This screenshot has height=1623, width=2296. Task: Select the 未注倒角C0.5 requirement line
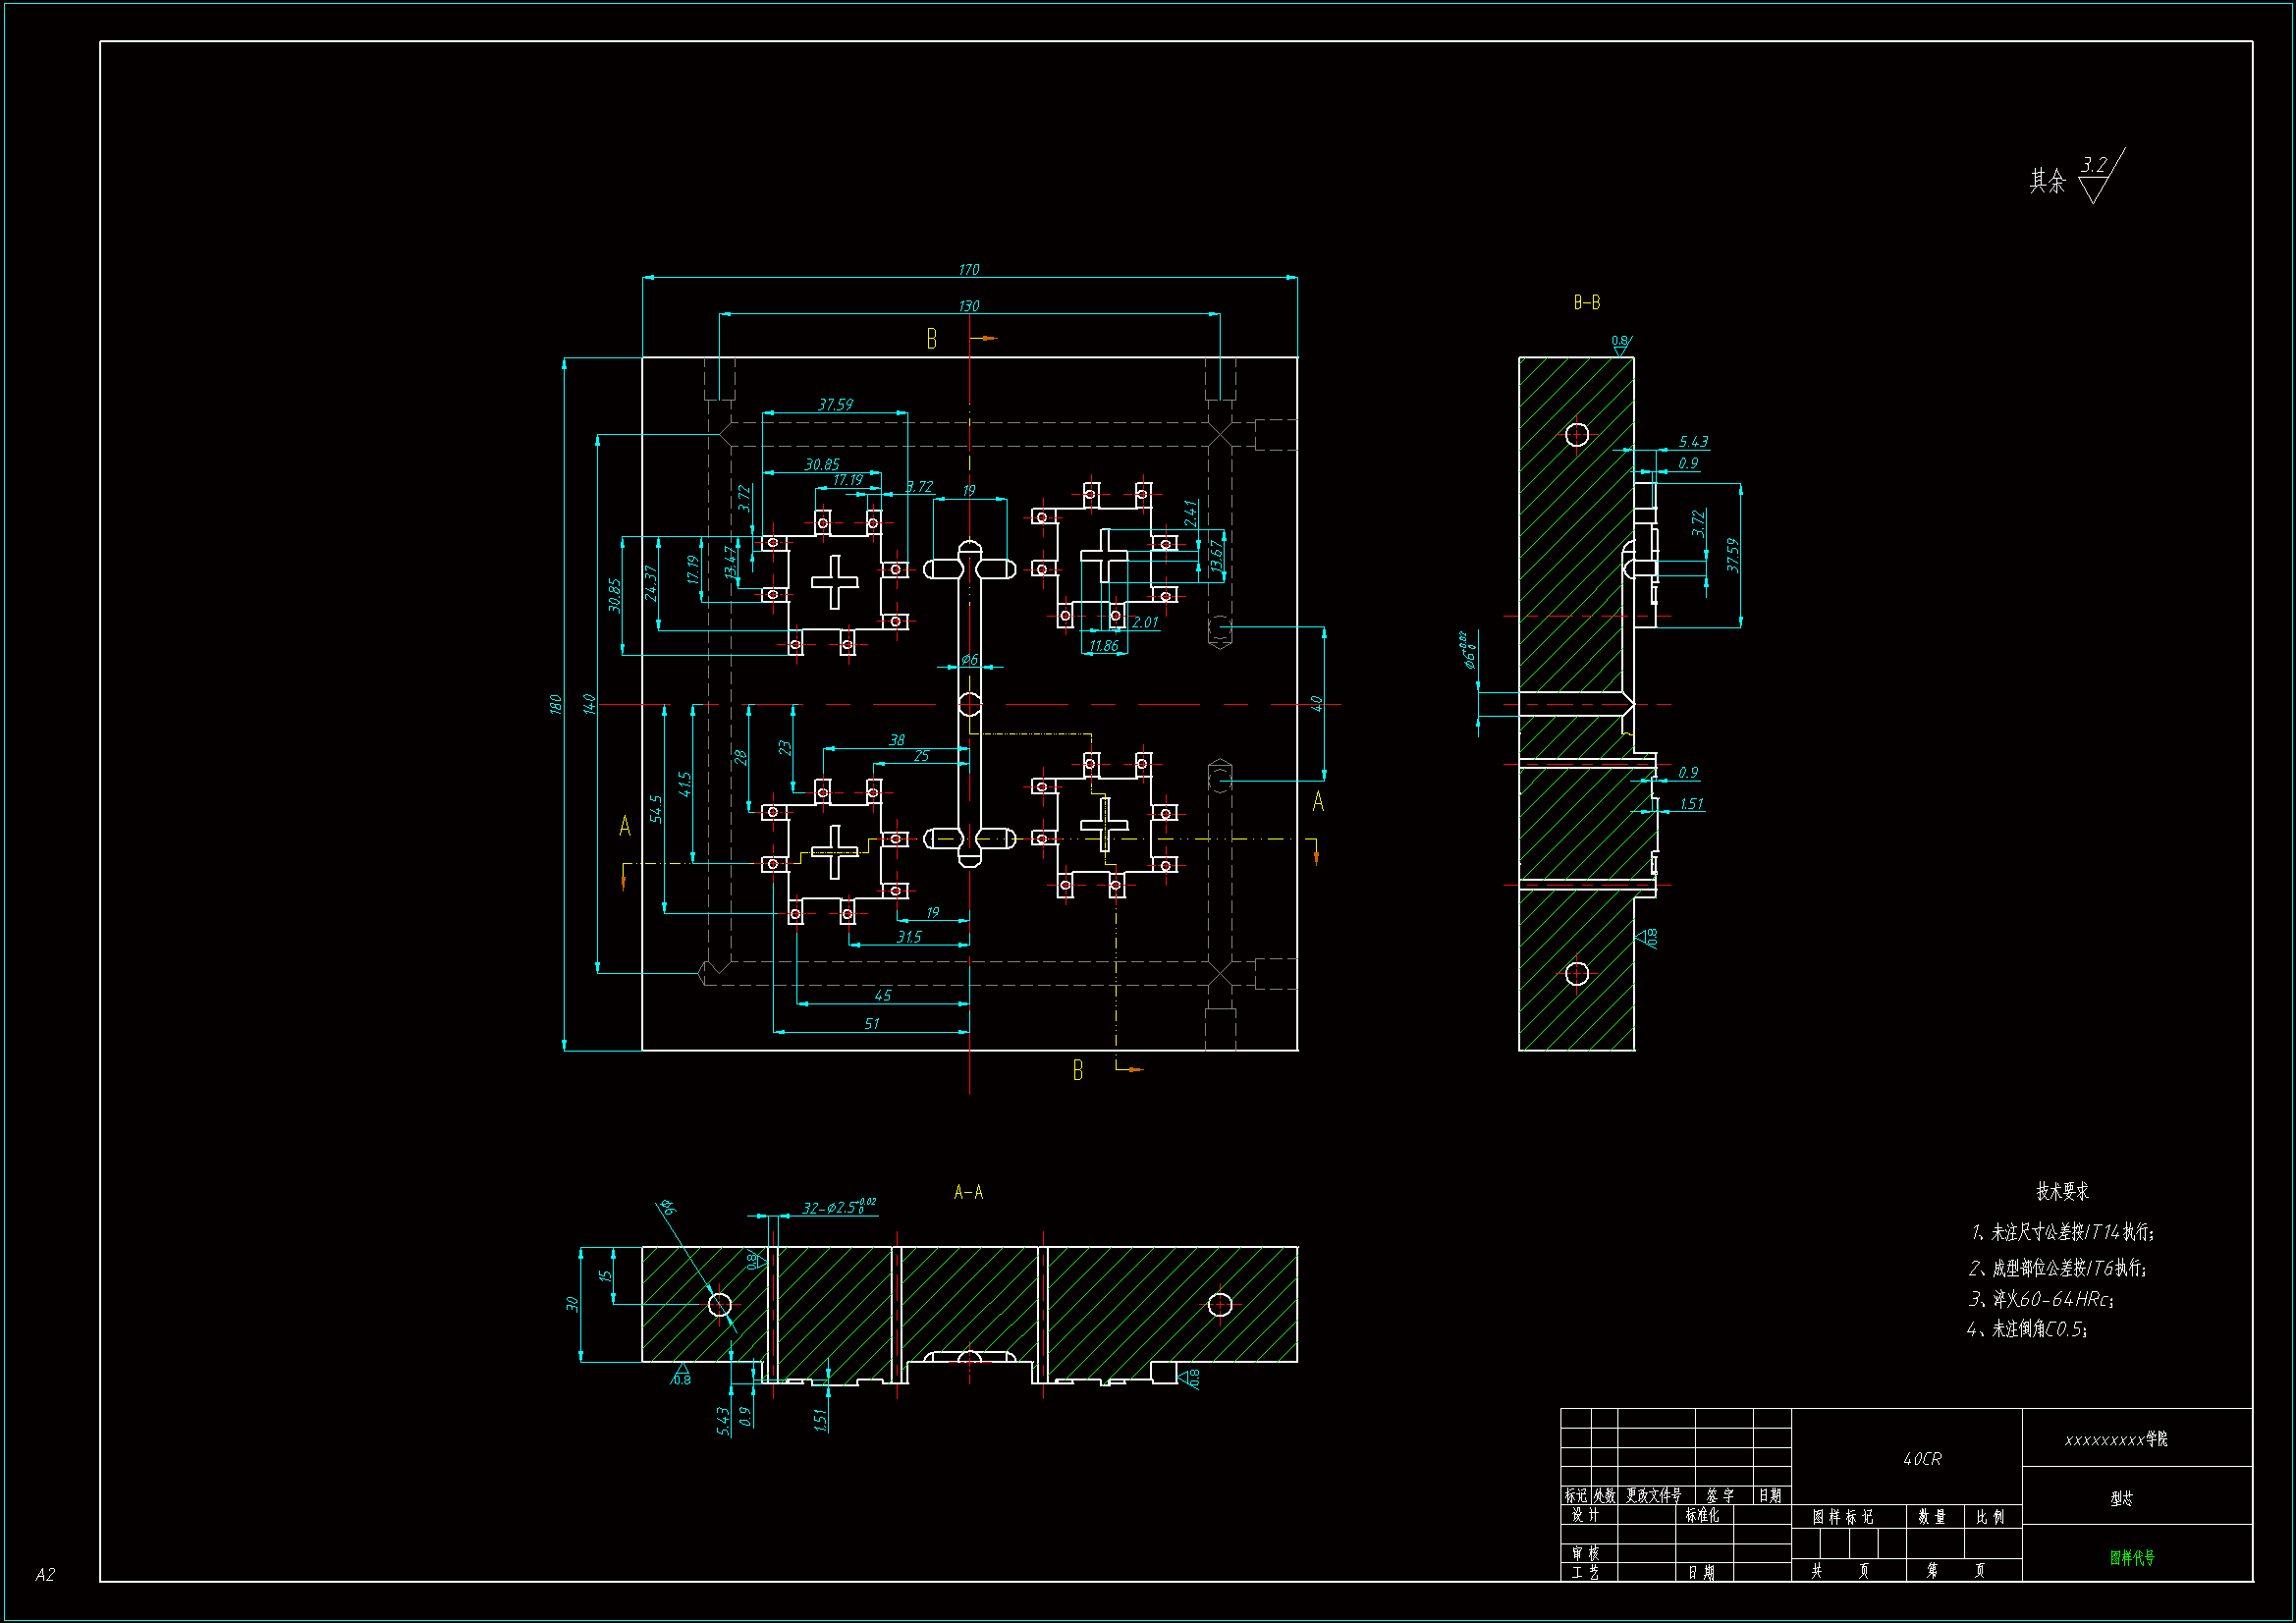(2026, 1329)
